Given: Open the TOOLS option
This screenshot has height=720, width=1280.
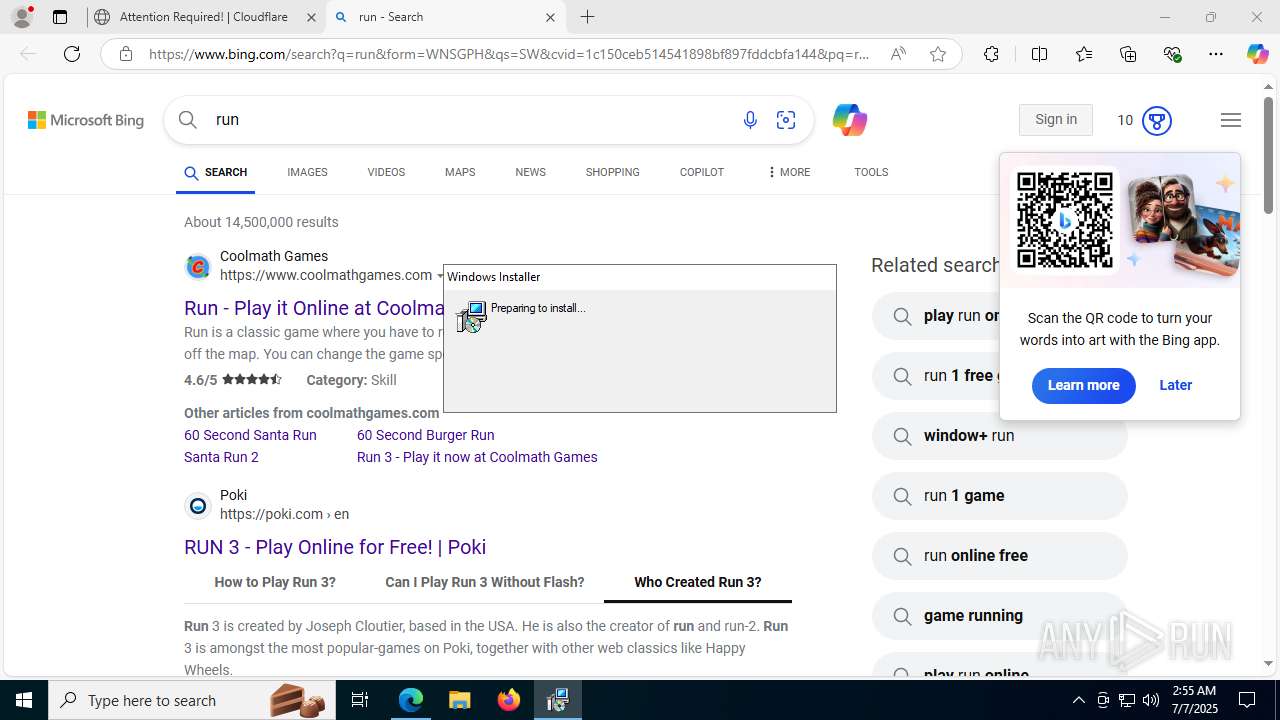Looking at the screenshot, I should tap(871, 173).
